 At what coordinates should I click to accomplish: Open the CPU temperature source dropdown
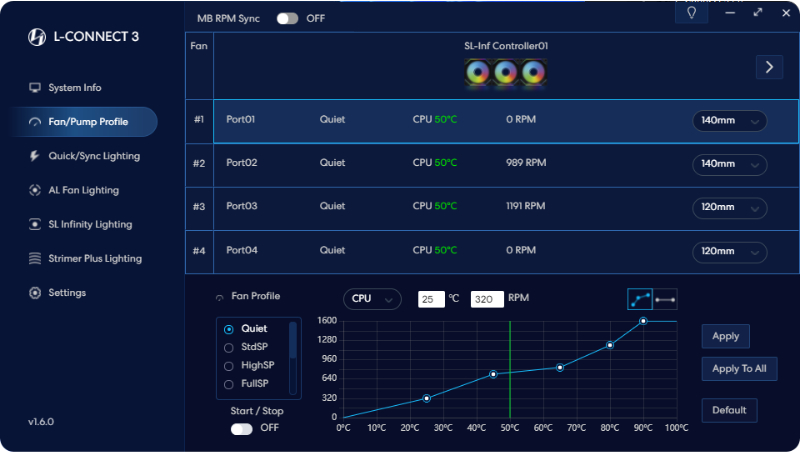click(372, 298)
